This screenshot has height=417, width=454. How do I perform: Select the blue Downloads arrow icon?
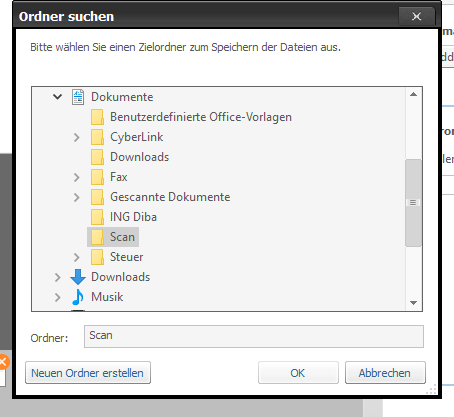[x=78, y=277]
